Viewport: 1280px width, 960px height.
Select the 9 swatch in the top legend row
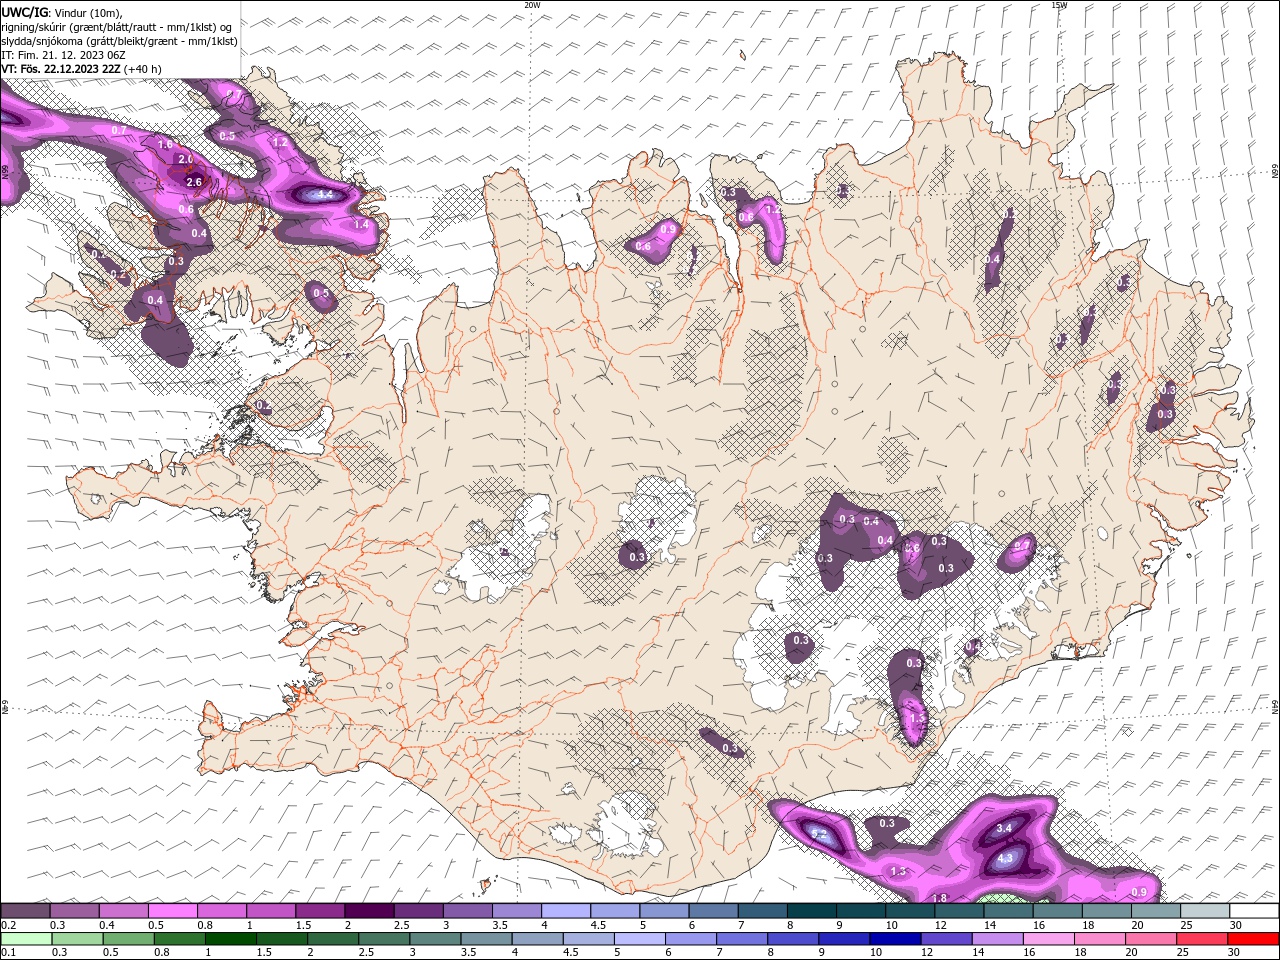(861, 911)
